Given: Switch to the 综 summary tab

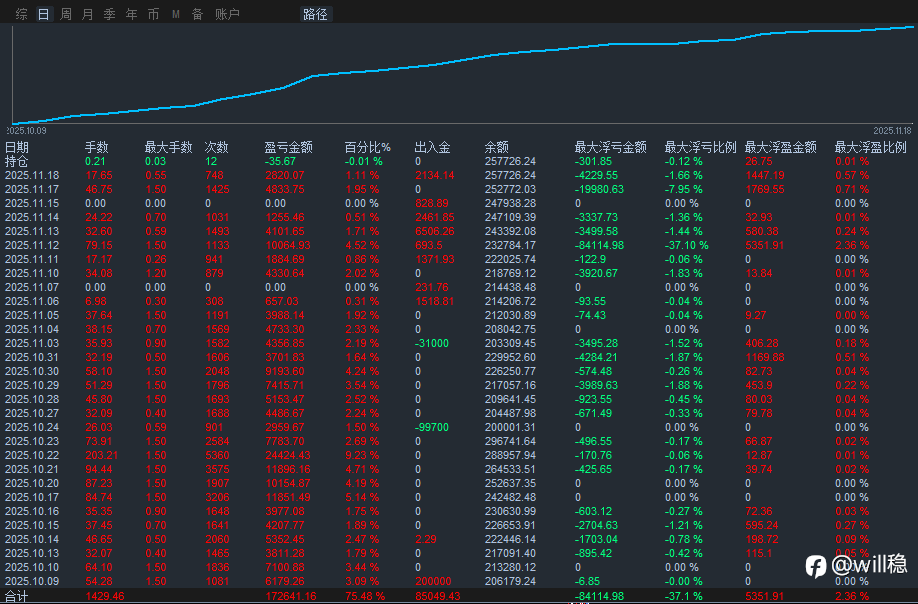Looking at the screenshot, I should (x=22, y=14).
